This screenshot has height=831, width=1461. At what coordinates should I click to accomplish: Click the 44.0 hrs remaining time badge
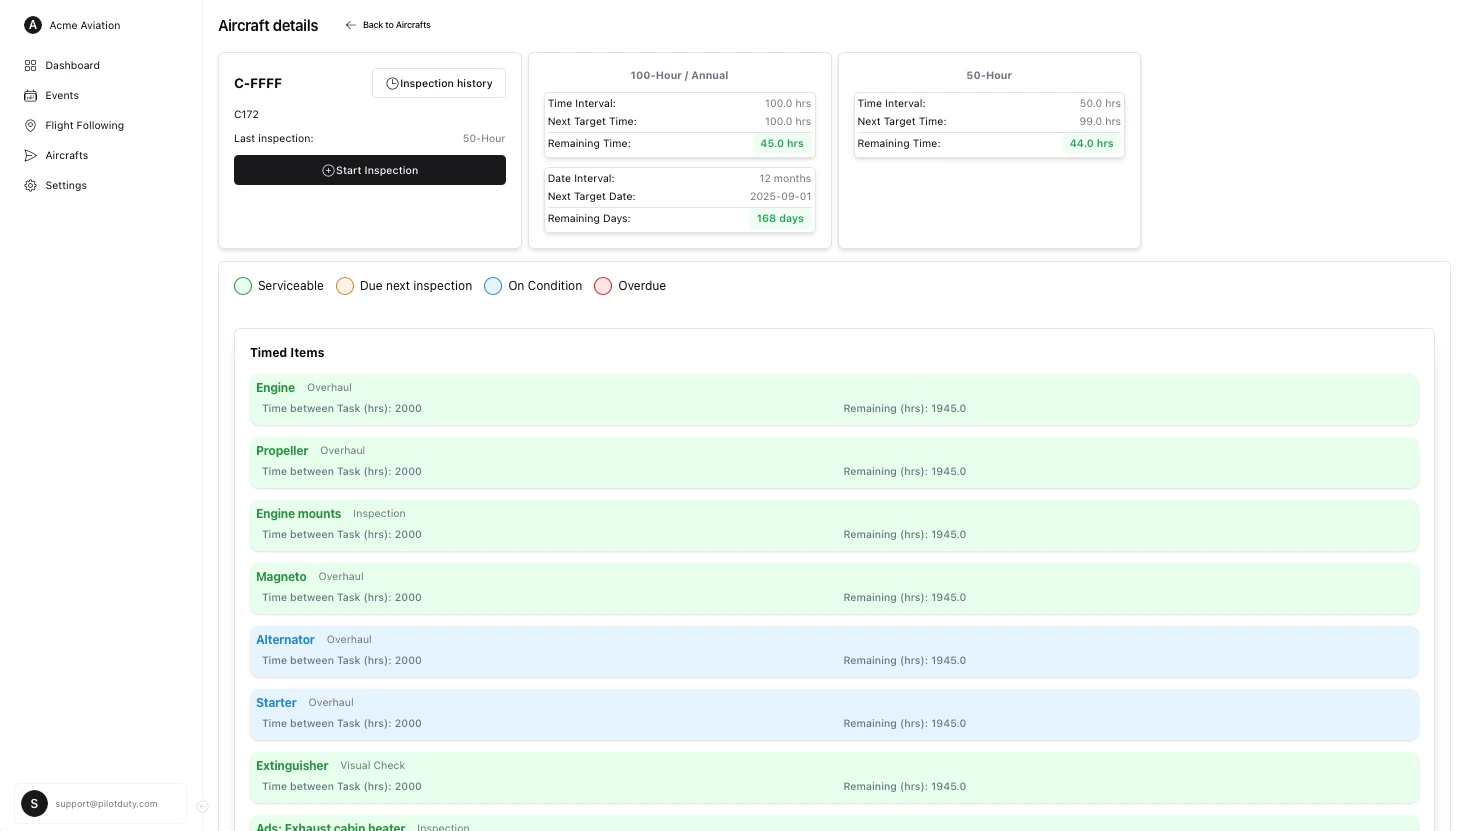pyautogui.click(x=1091, y=144)
